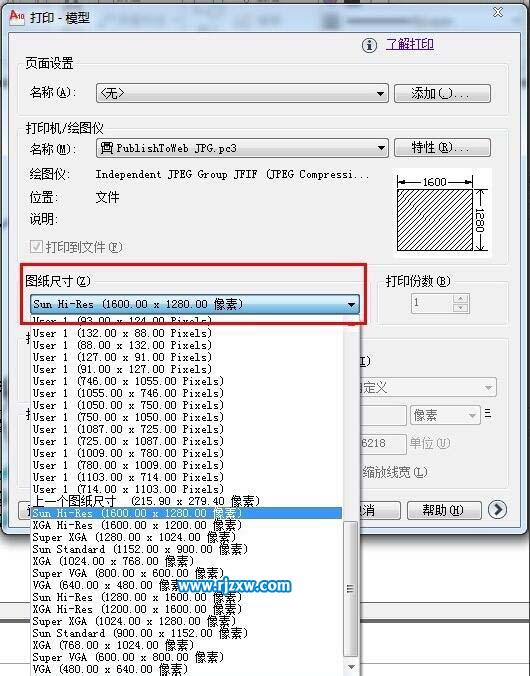Click the equals icon beside 像素 dropdown
The height and width of the screenshot is (676, 530).
(x=488, y=414)
